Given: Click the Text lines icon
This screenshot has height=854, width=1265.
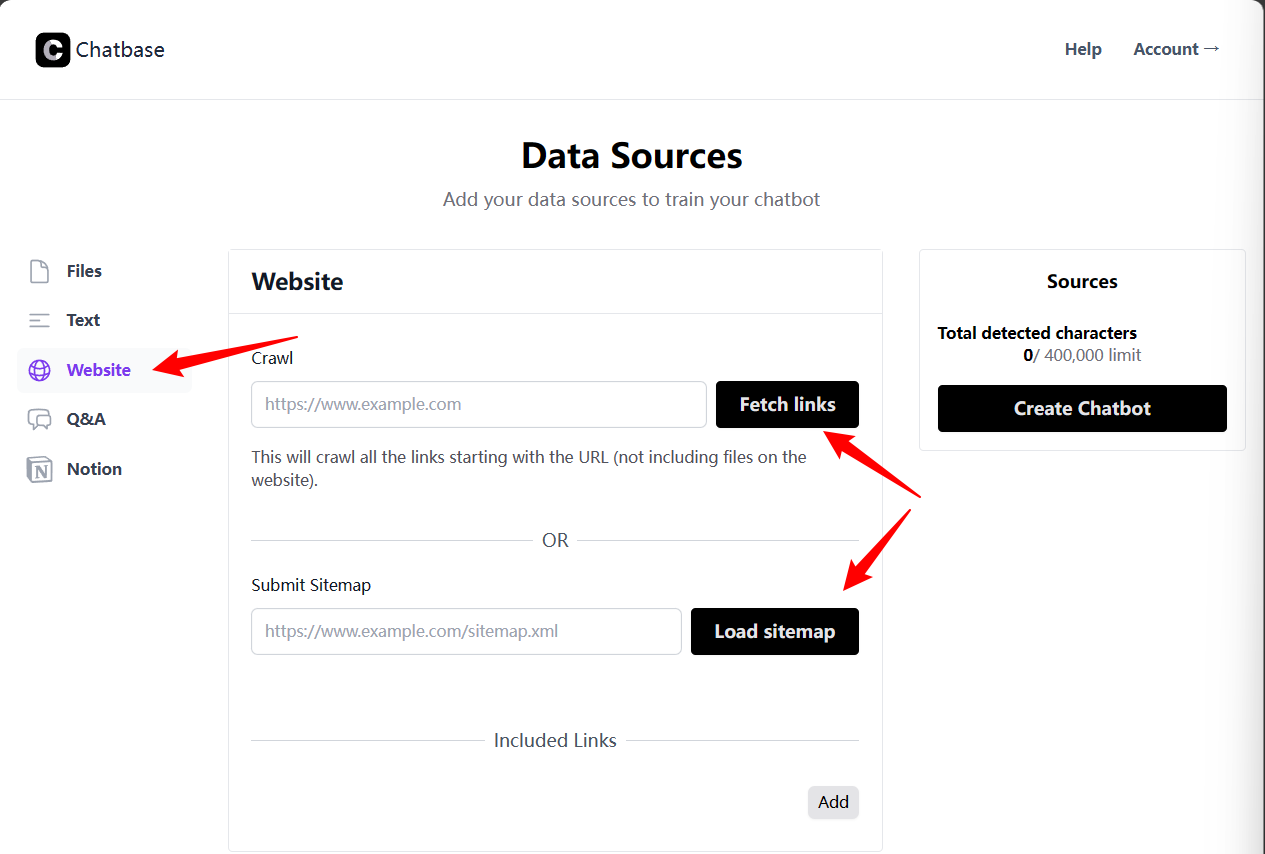Looking at the screenshot, I should pos(39,321).
